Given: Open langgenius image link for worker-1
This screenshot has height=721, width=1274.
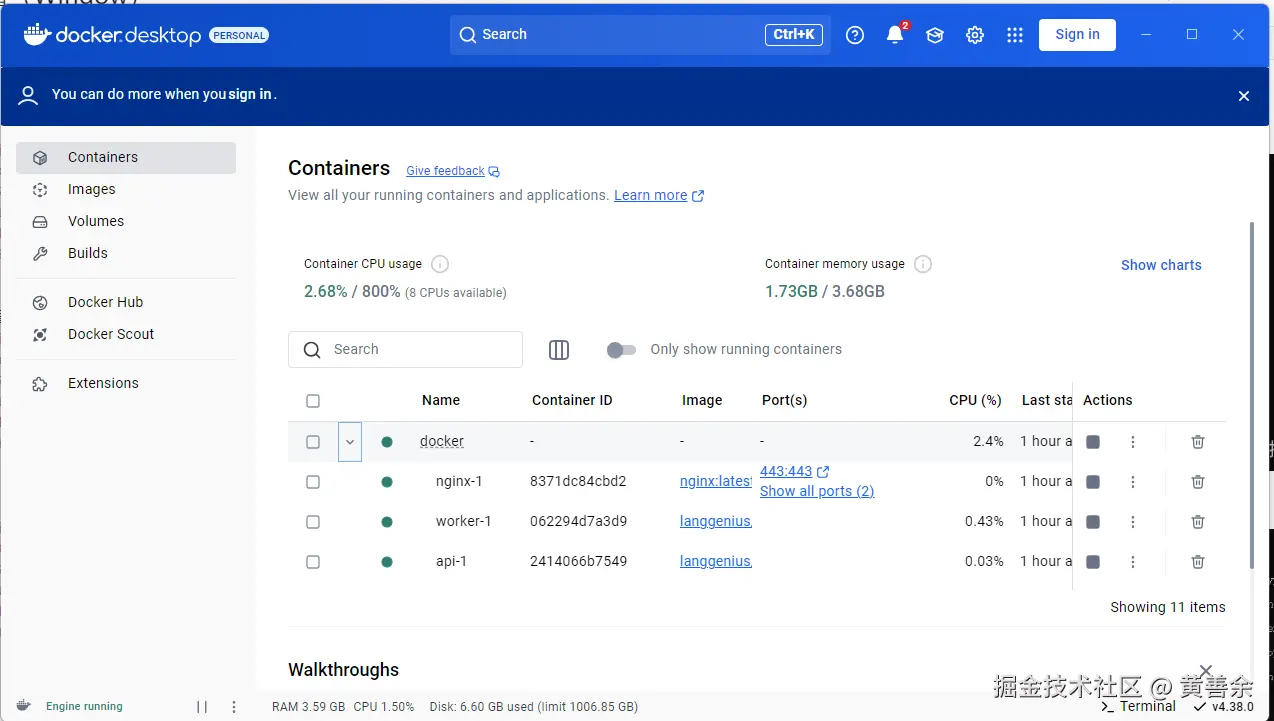Looking at the screenshot, I should [715, 522].
